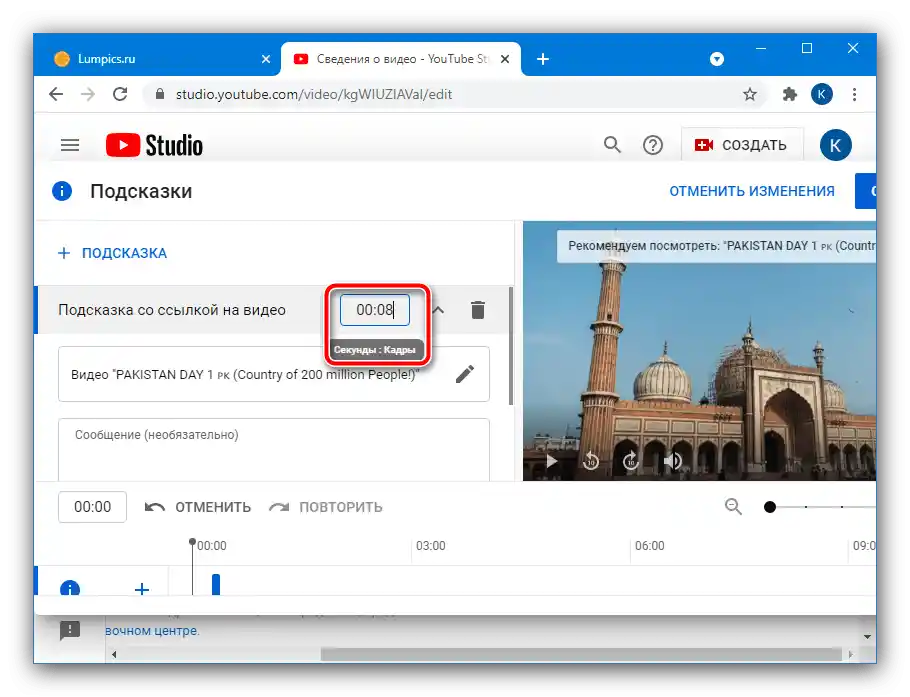Click the Сообщение (необязательно) message field
This screenshot has width=910, height=697.
274,450
